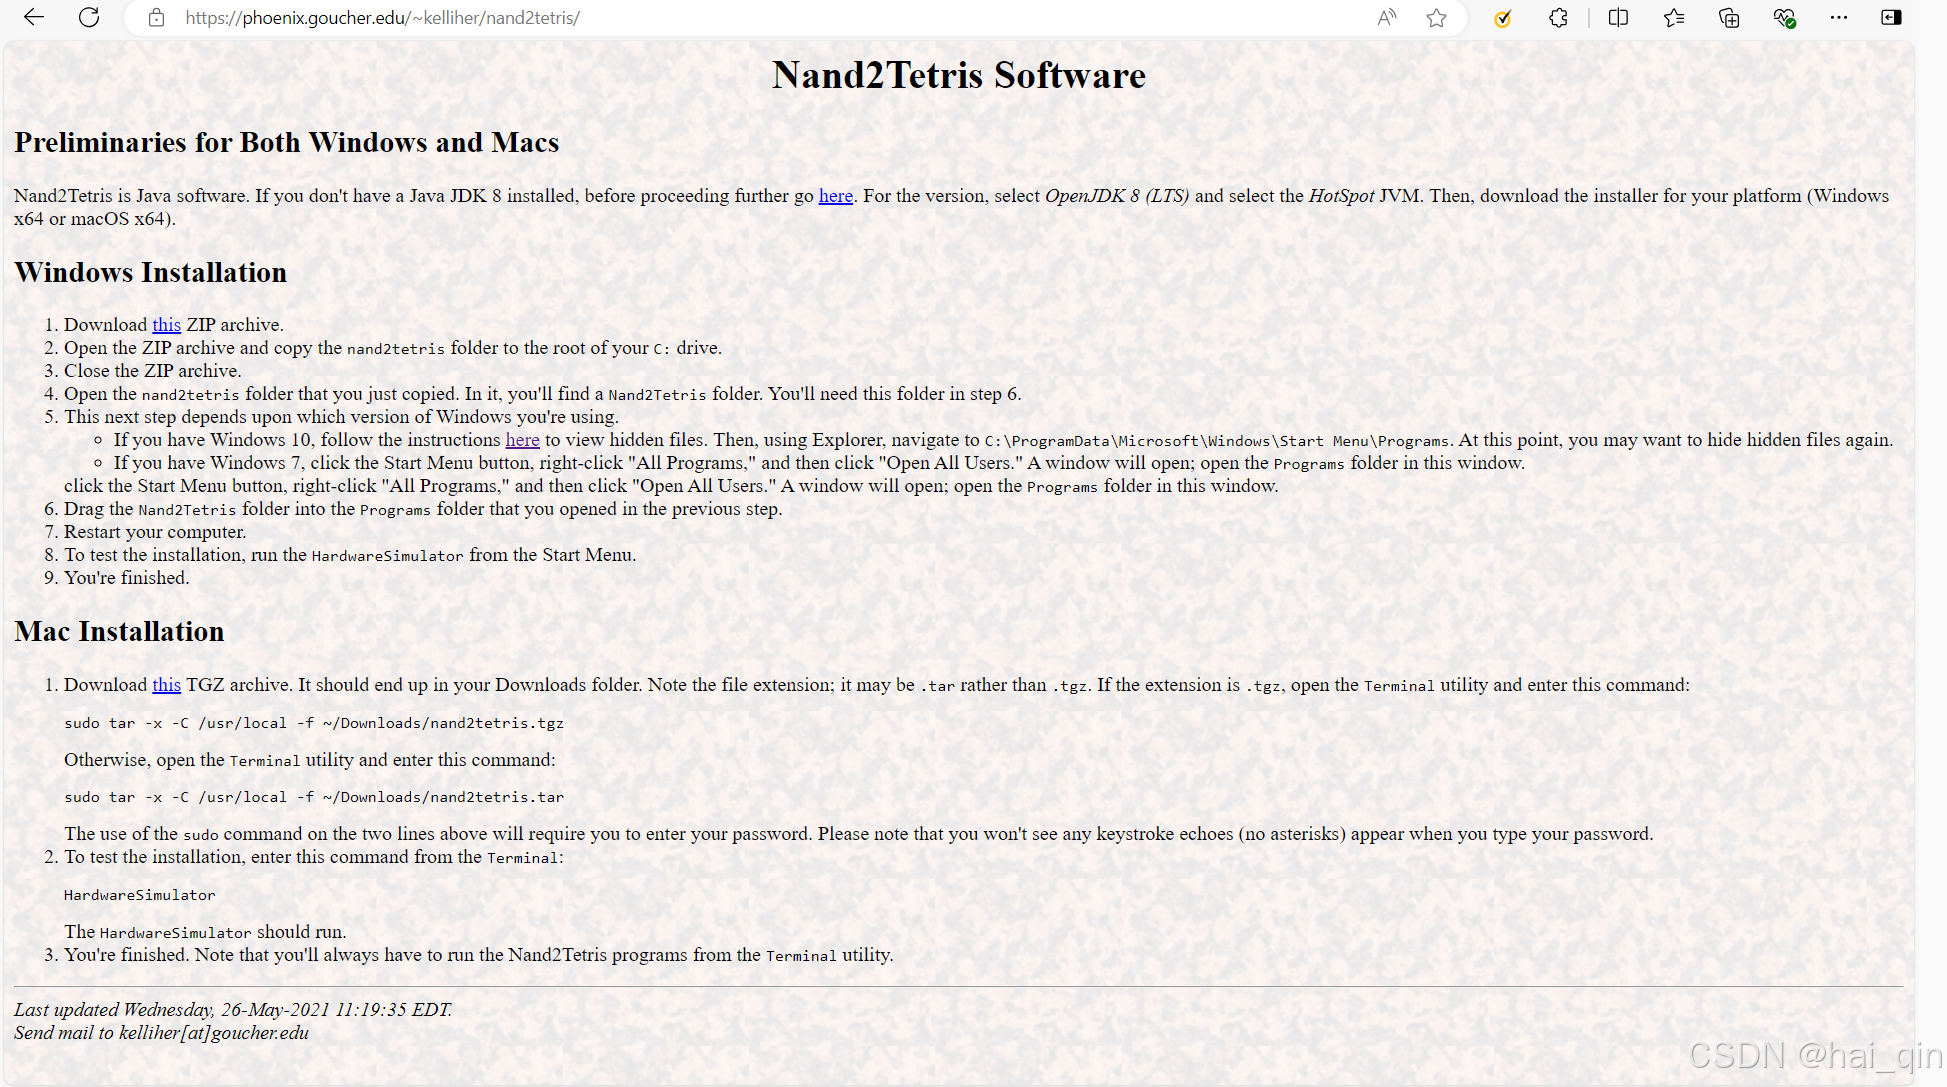Screen dimensions: 1947x1087
Task: Open Browser essentials
Action: click(1785, 18)
